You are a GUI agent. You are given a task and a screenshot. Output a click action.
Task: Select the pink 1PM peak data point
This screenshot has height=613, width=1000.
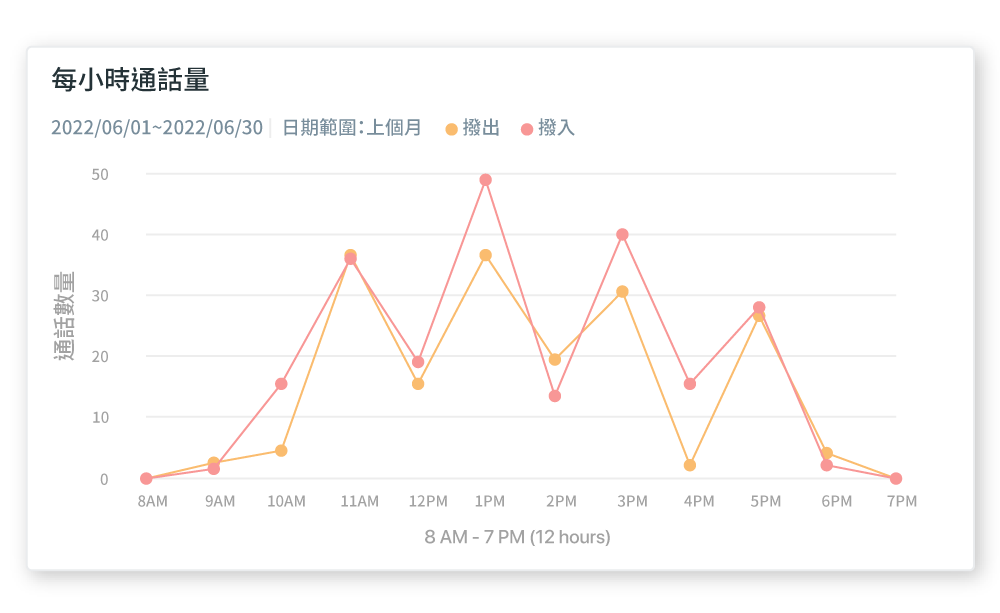485,180
